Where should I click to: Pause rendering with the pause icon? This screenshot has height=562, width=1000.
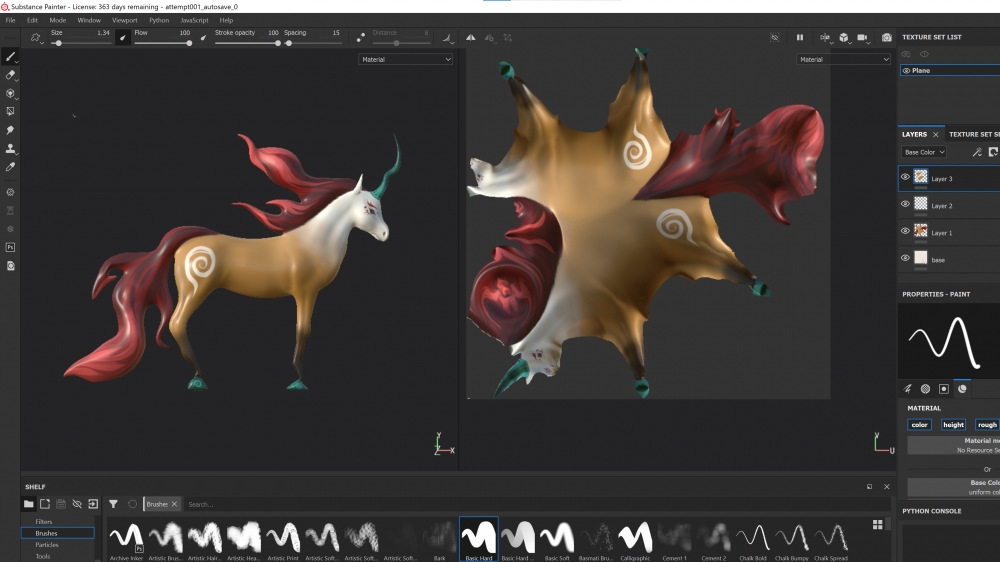tap(799, 38)
